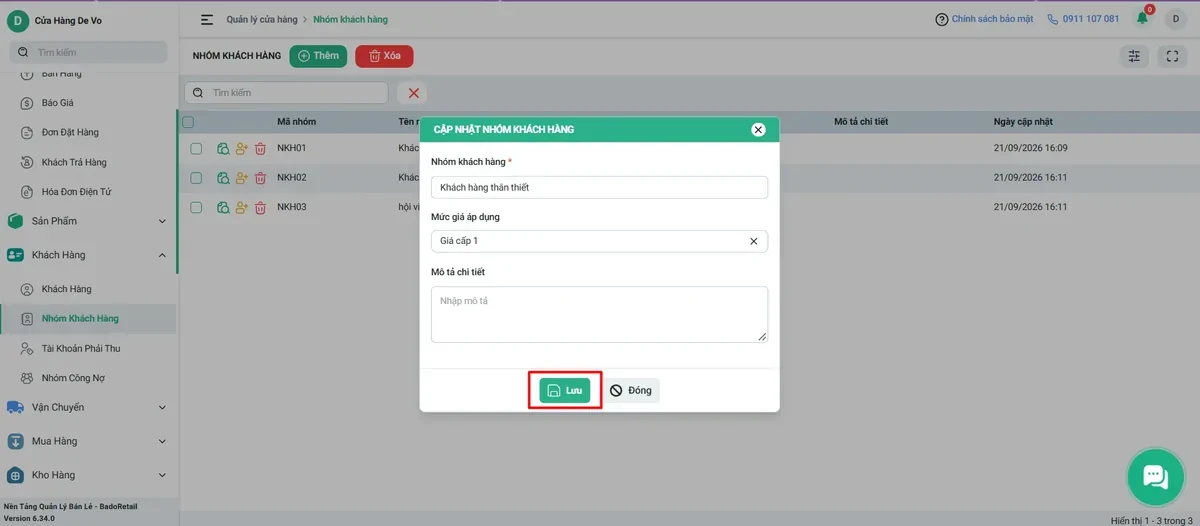
Task: Click the fullscreen expand icon
Action: coord(1172,57)
